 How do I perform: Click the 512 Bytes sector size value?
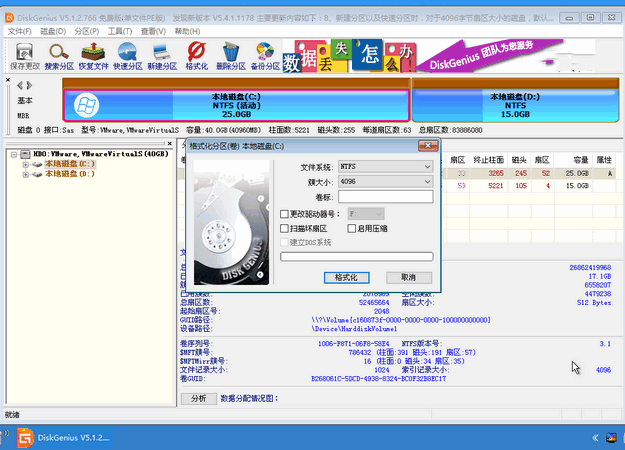(x=594, y=303)
